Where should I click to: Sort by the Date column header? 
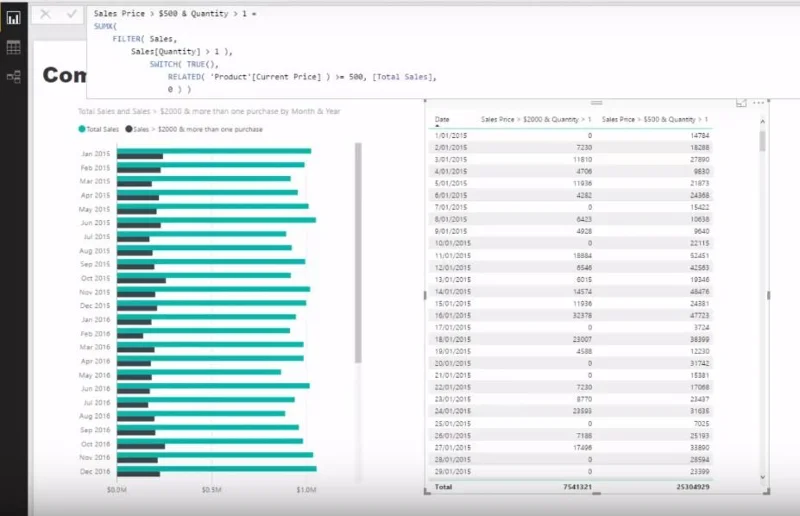(x=442, y=119)
